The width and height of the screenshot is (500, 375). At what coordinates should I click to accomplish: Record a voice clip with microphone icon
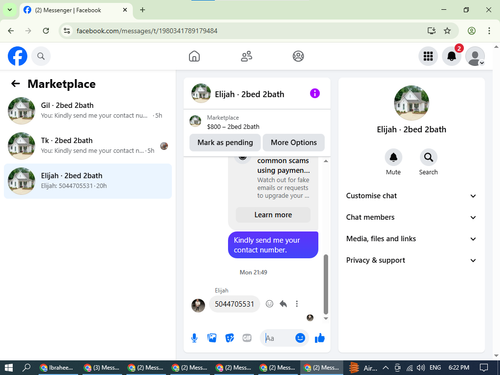pos(194,338)
